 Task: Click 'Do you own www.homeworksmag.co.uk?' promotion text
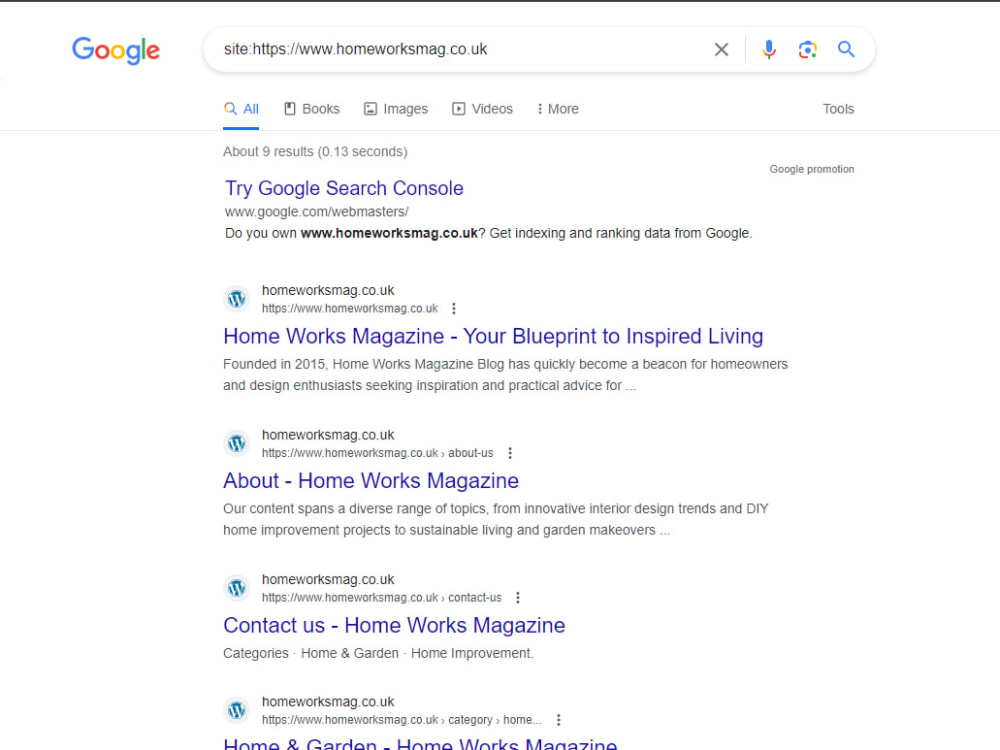click(x=489, y=233)
